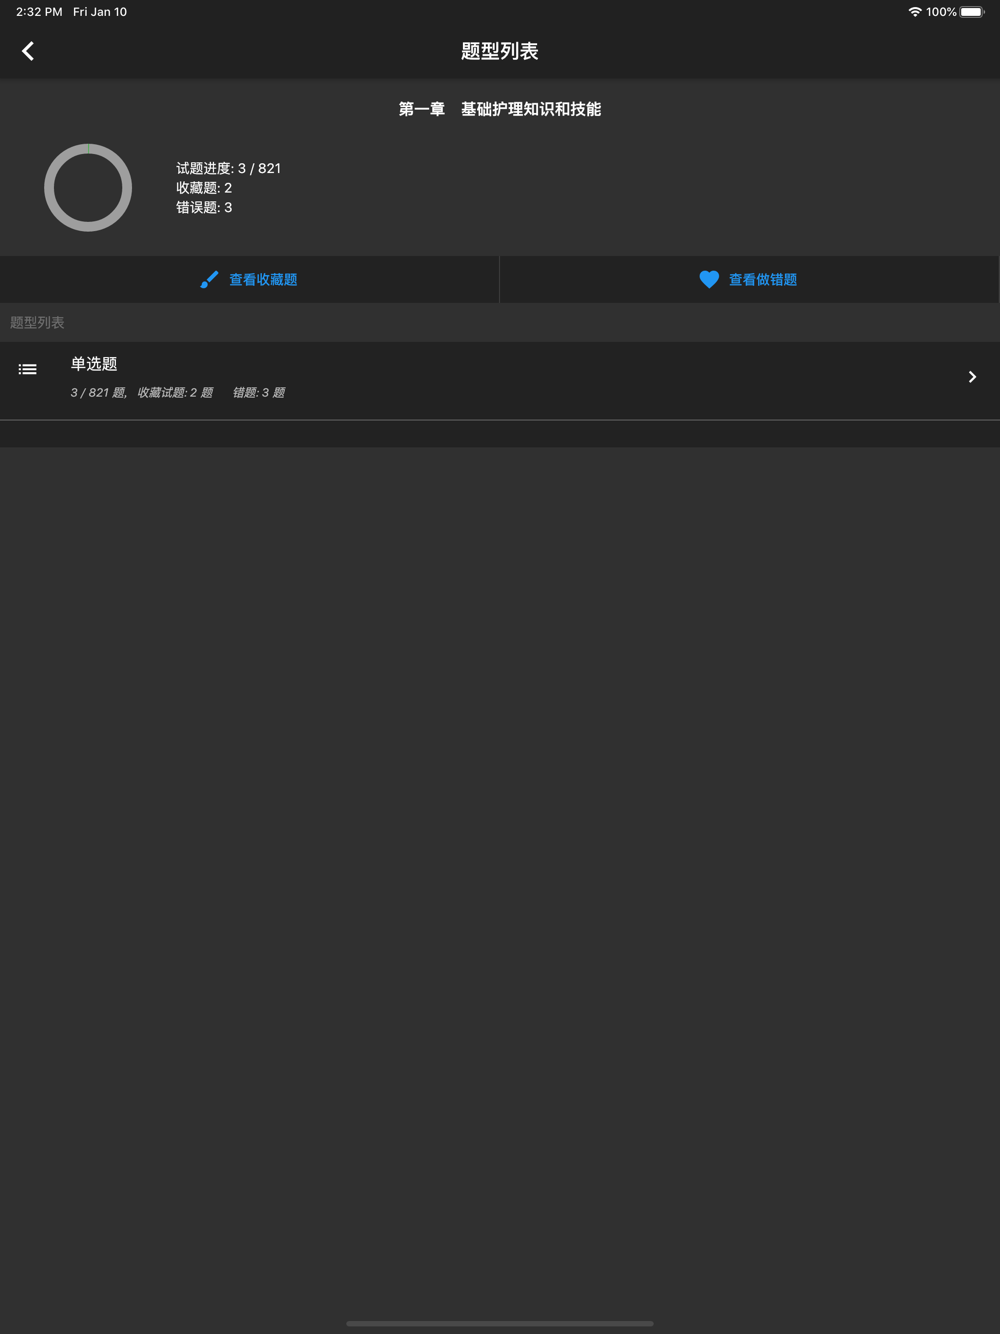The width and height of the screenshot is (1000, 1334).
Task: Tap the home indicator bar at screen bottom
Action: pos(500,1323)
